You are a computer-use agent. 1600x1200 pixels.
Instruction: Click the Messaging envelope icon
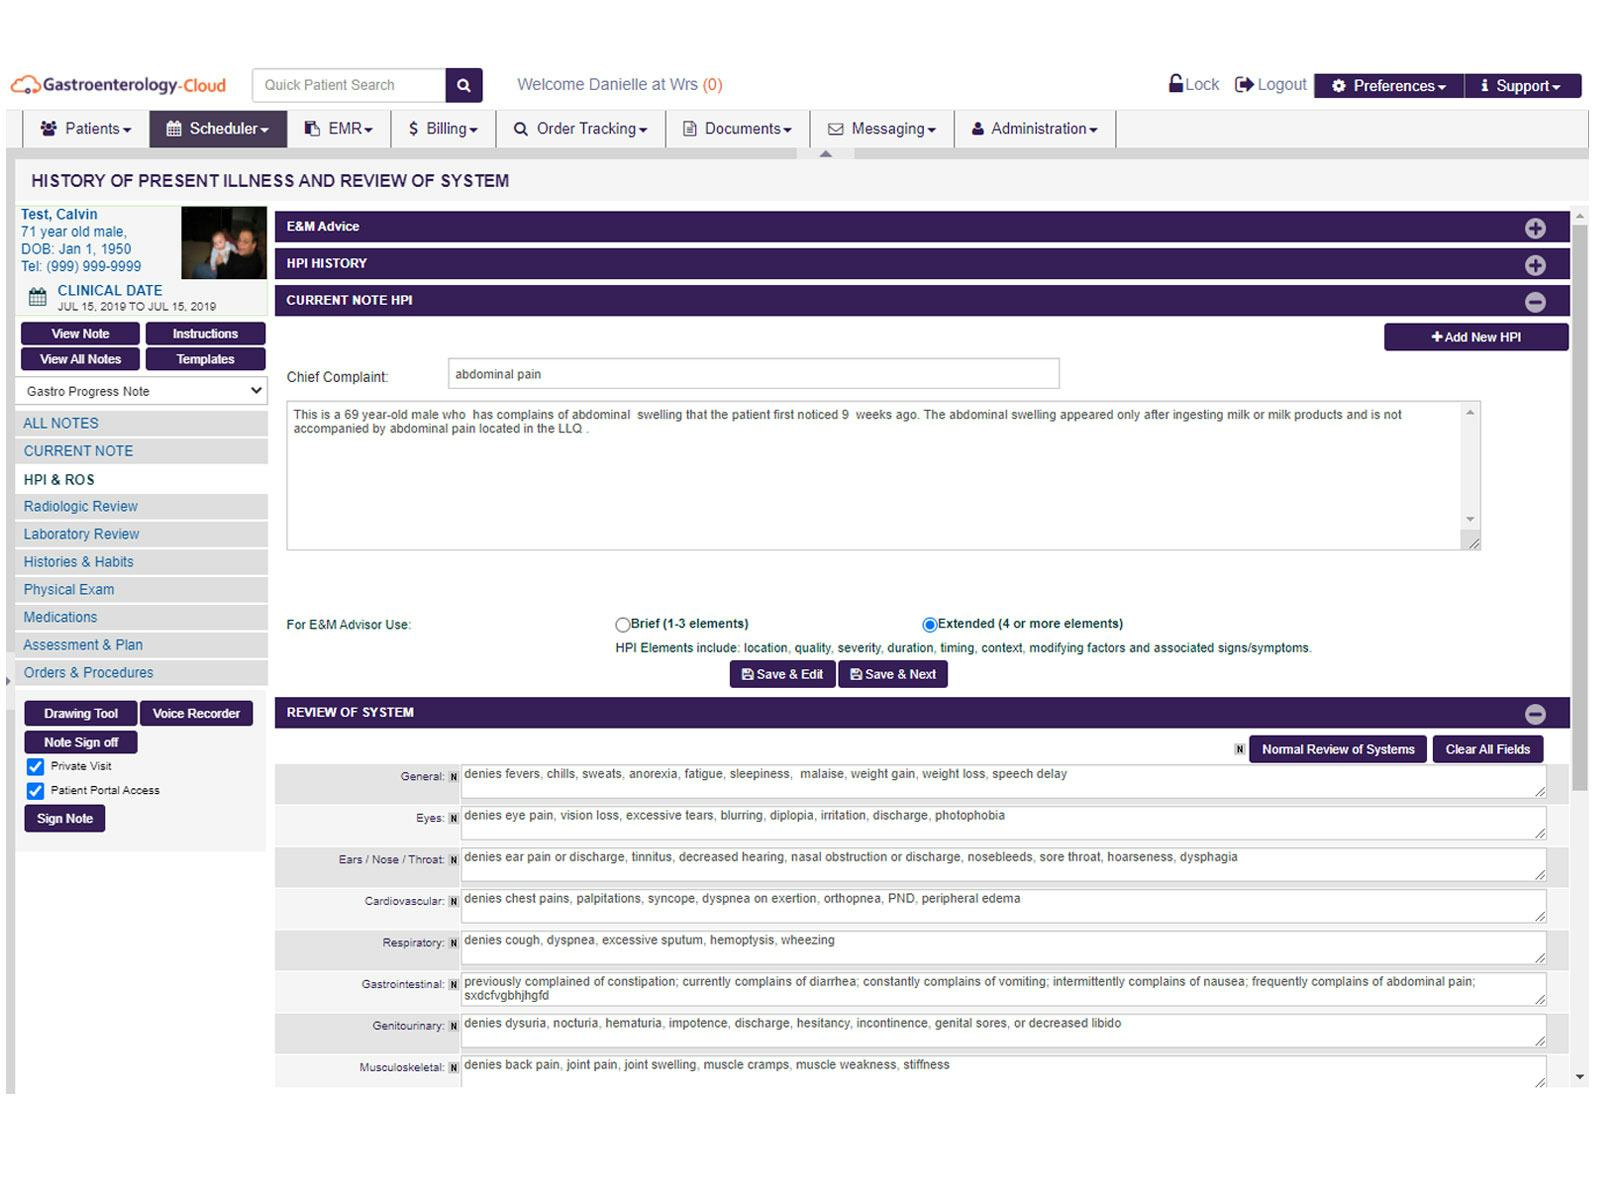click(836, 128)
